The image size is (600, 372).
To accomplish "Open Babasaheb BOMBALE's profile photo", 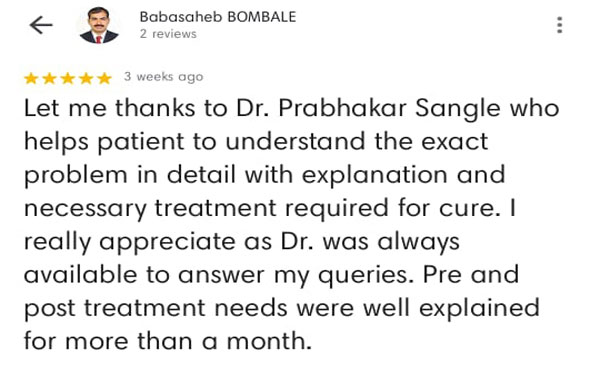I will [x=99, y=25].
